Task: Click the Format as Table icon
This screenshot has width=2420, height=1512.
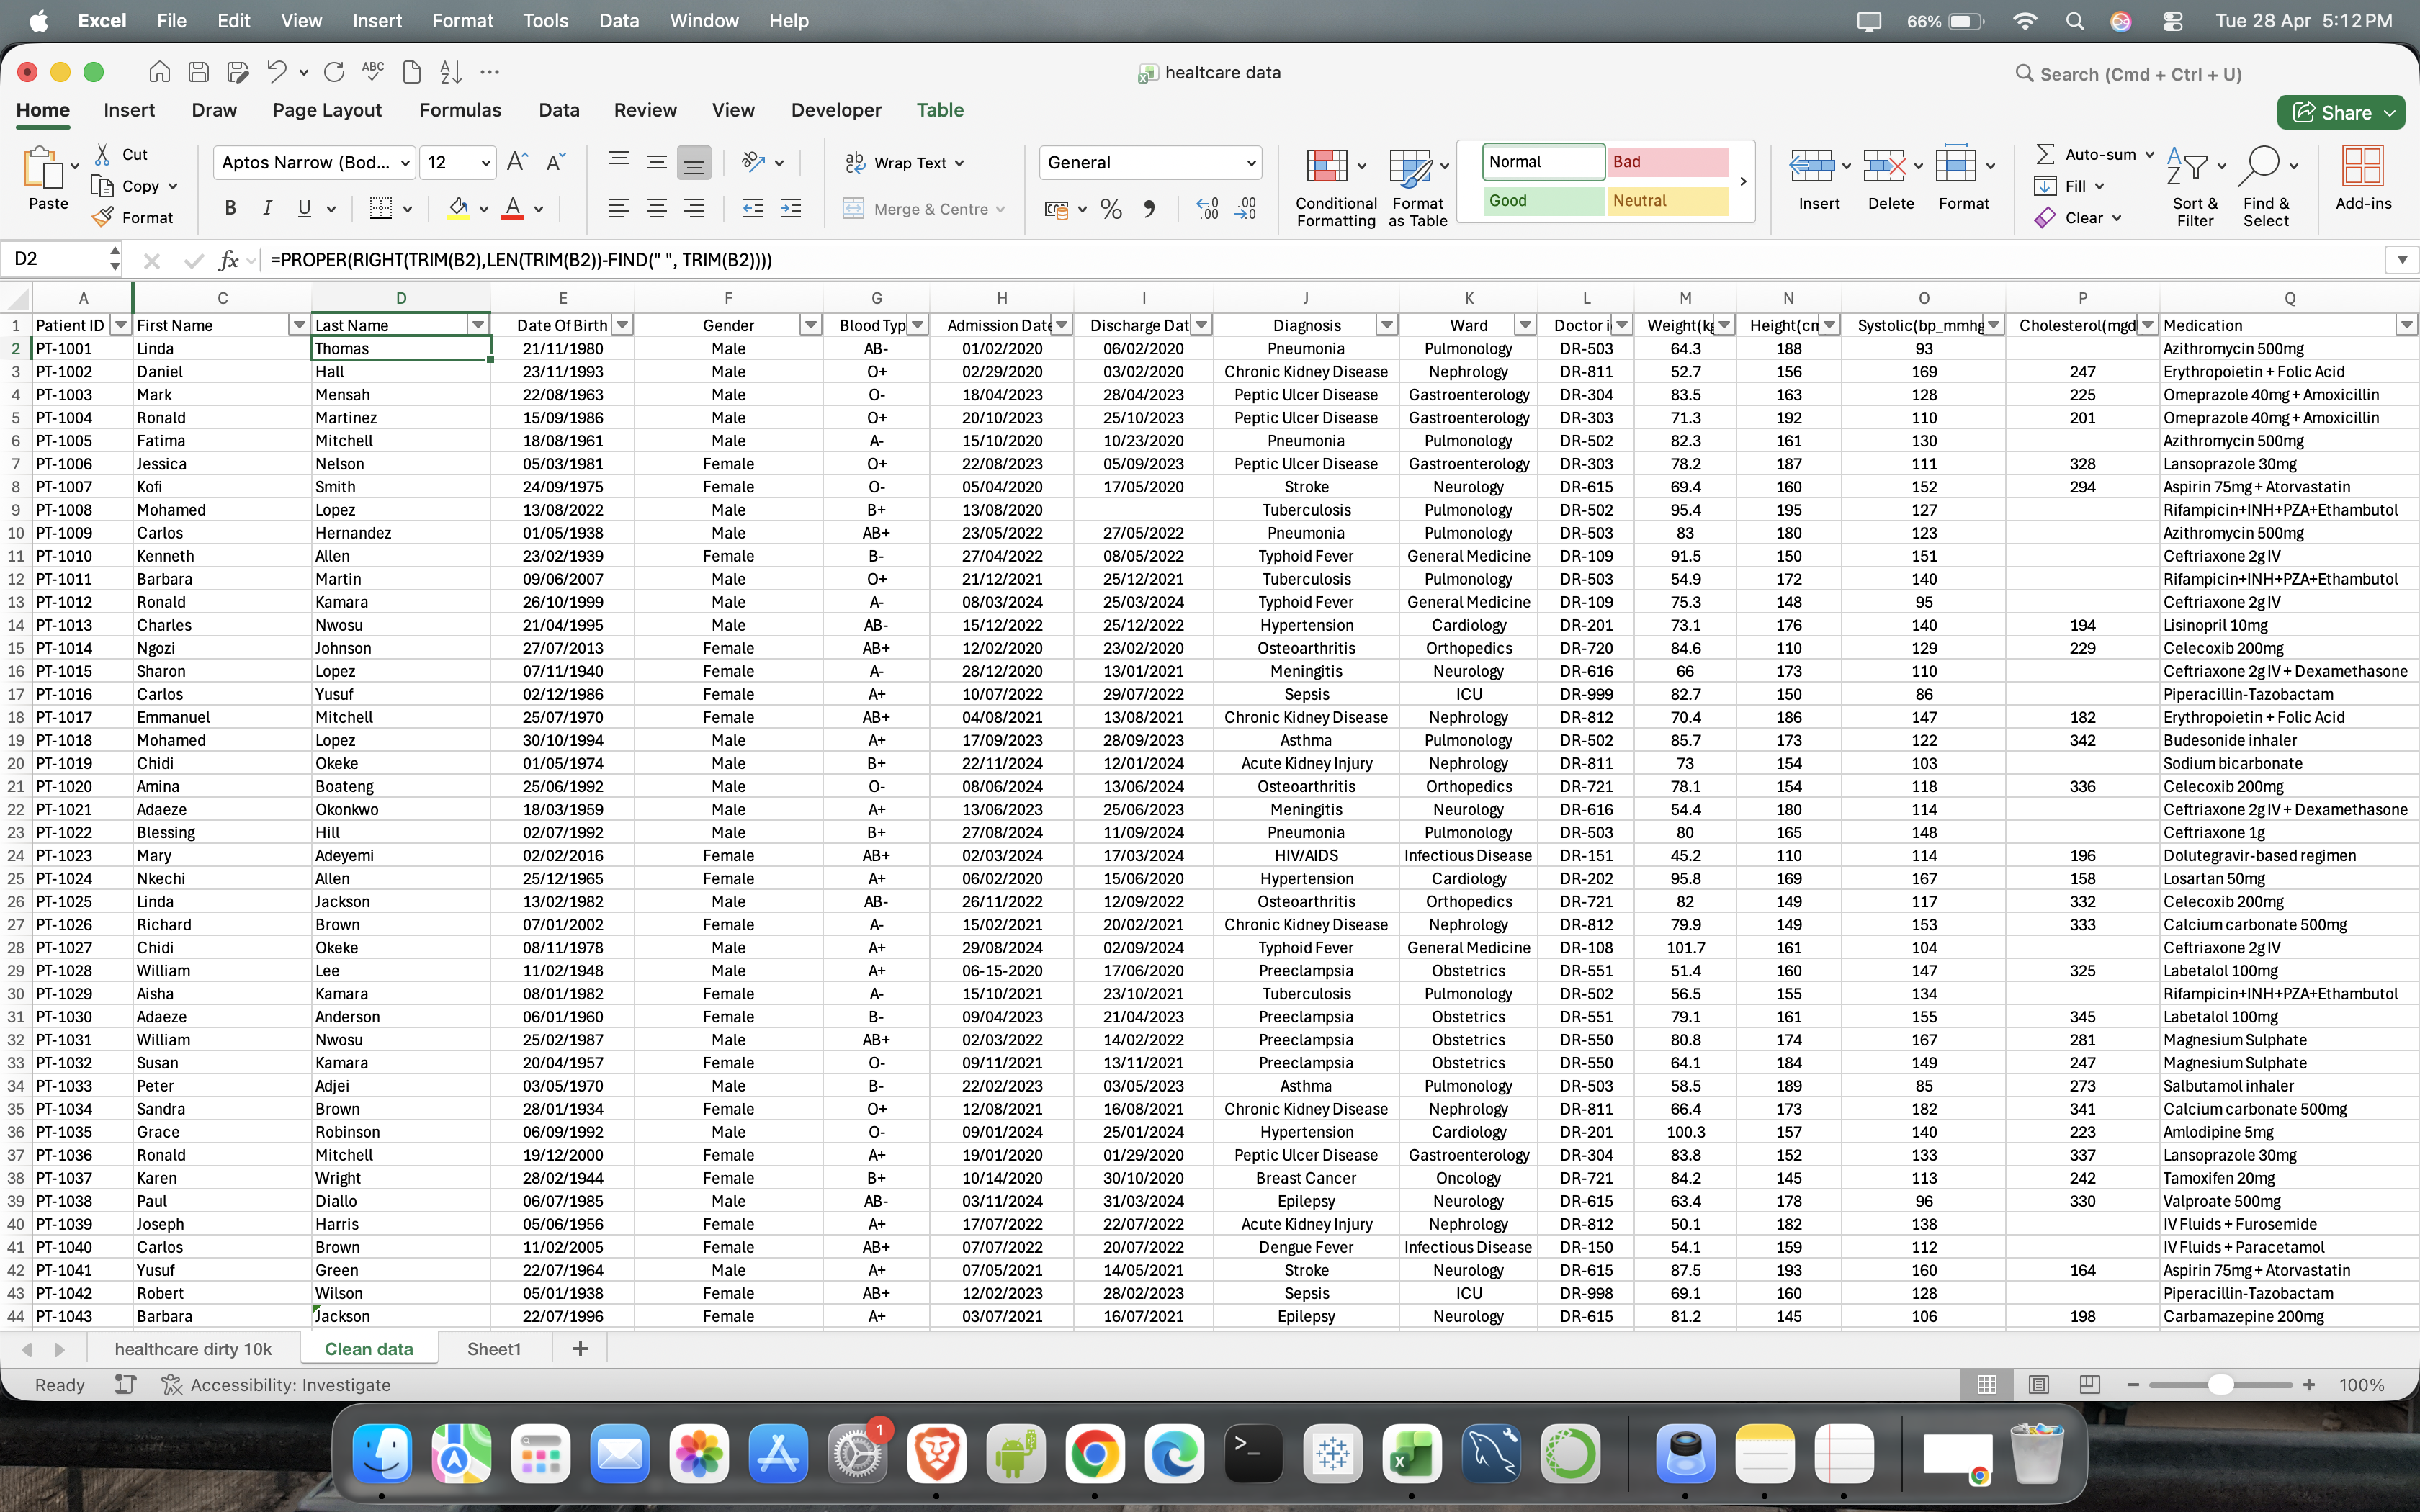Action: [1409, 166]
